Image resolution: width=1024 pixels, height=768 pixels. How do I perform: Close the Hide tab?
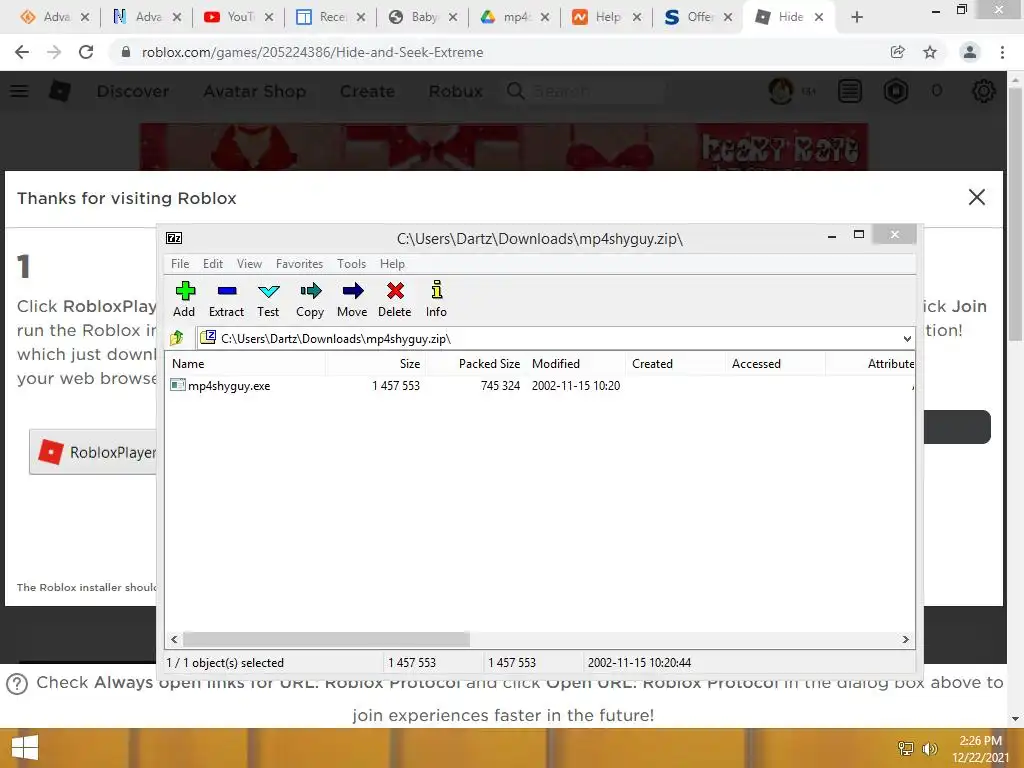pos(819,18)
